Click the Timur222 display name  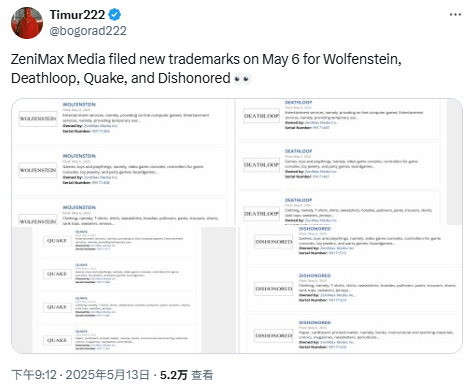coord(77,15)
